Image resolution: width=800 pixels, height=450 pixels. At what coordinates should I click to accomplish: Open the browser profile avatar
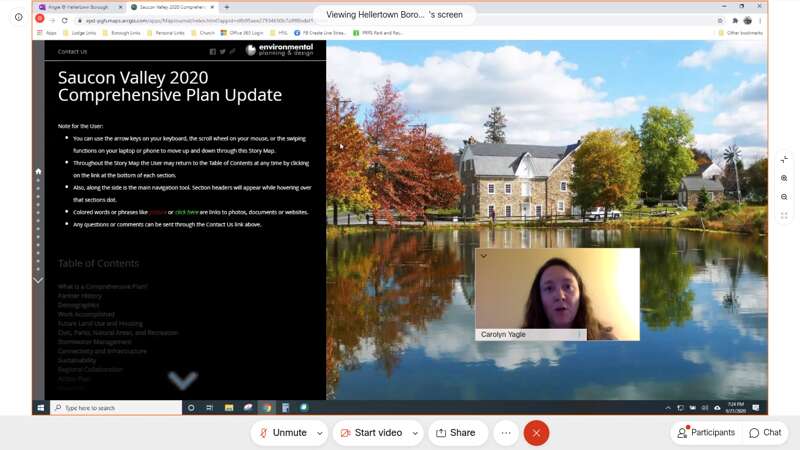747,21
